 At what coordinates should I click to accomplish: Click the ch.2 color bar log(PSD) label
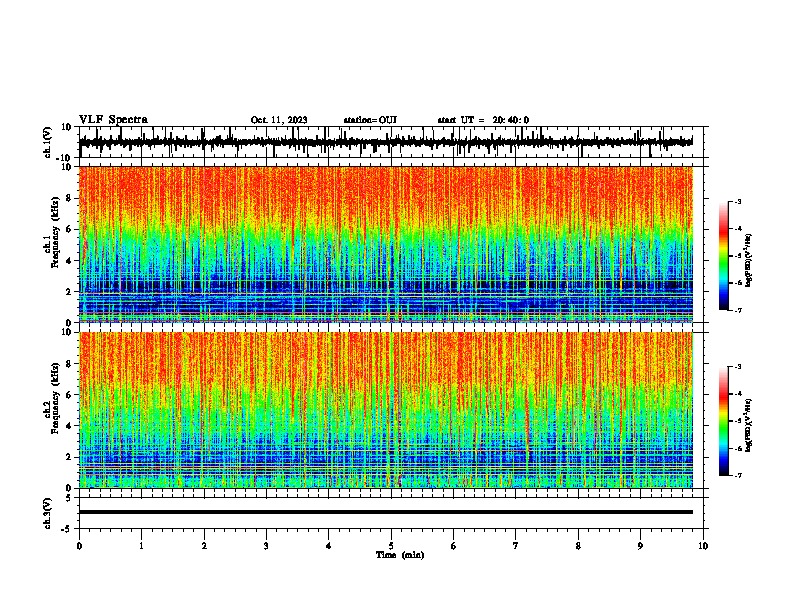pyautogui.click(x=748, y=425)
